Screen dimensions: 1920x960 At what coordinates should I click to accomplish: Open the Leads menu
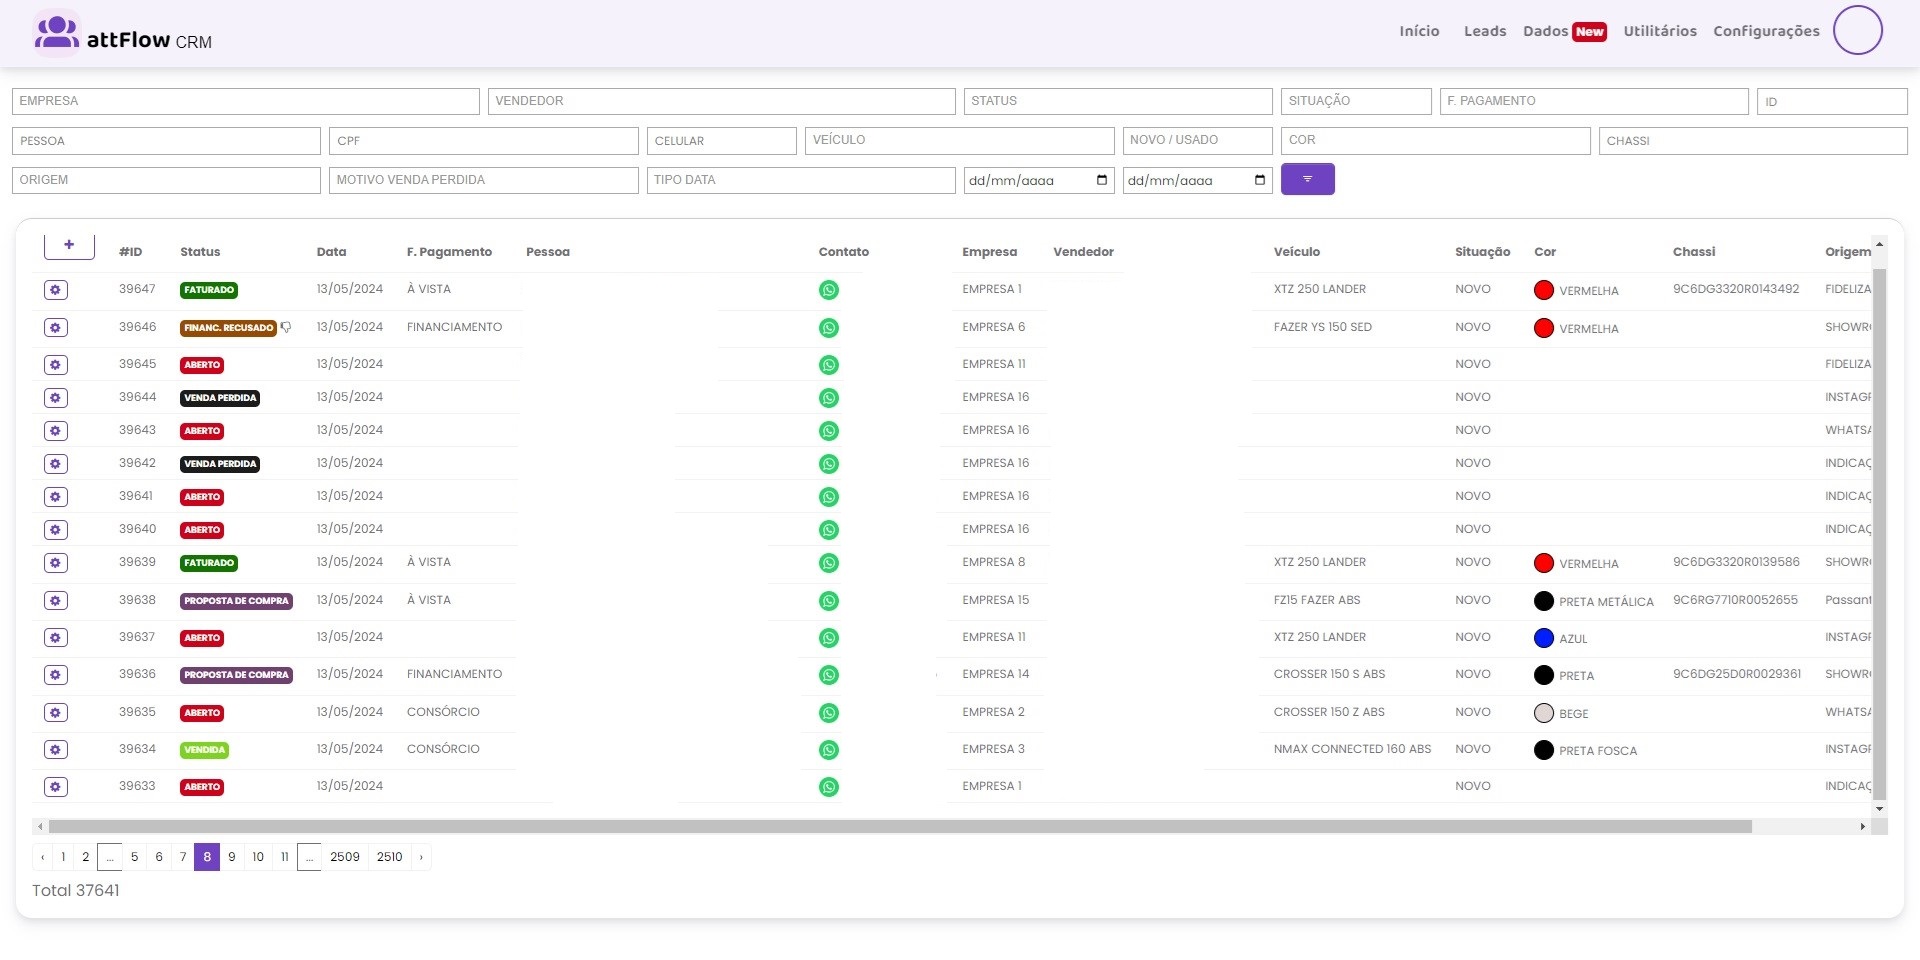pyautogui.click(x=1484, y=31)
